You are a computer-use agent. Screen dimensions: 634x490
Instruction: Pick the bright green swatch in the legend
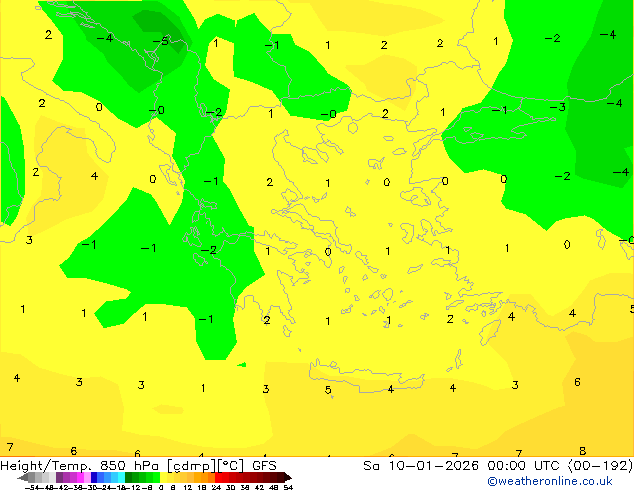coord(156,477)
